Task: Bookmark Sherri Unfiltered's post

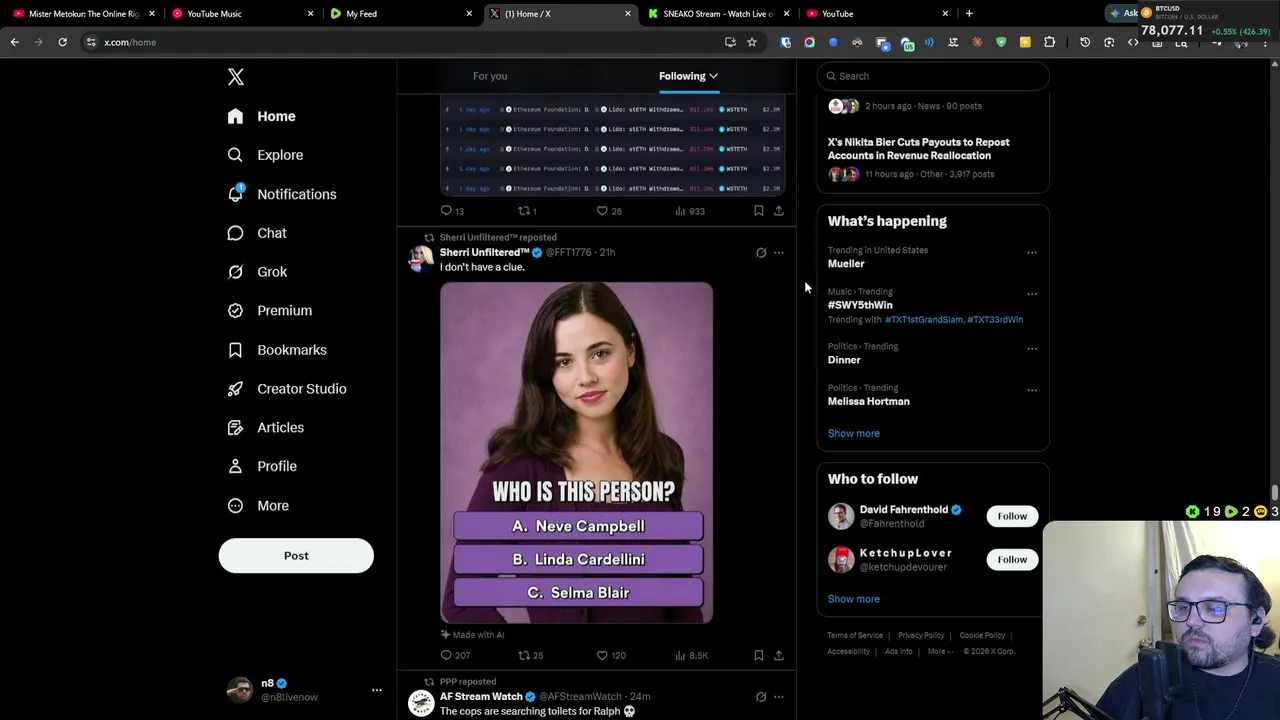Action: (x=759, y=656)
